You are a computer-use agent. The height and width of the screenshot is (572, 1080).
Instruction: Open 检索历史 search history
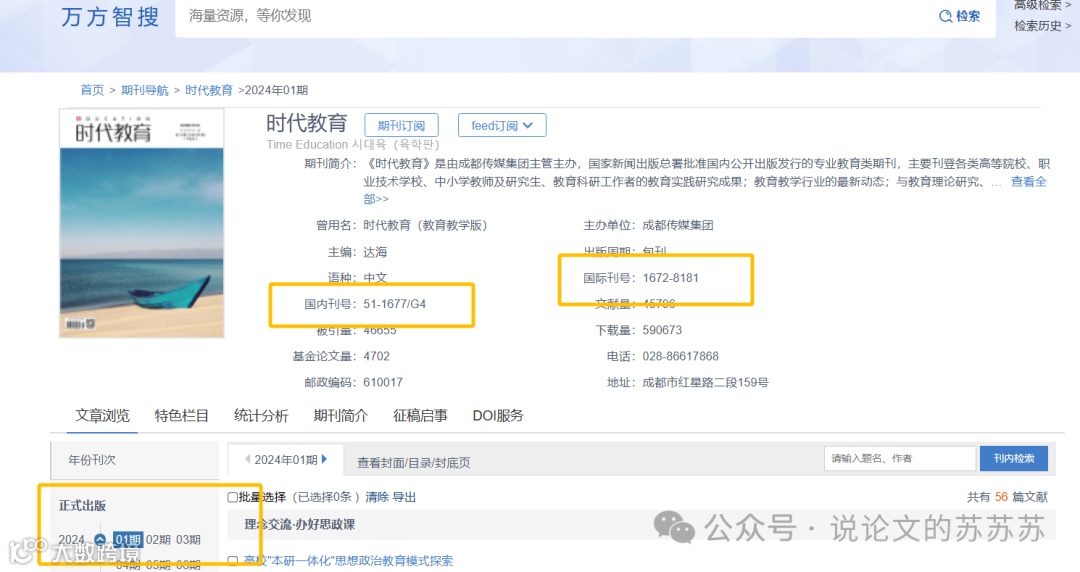pyautogui.click(x=1042, y=26)
